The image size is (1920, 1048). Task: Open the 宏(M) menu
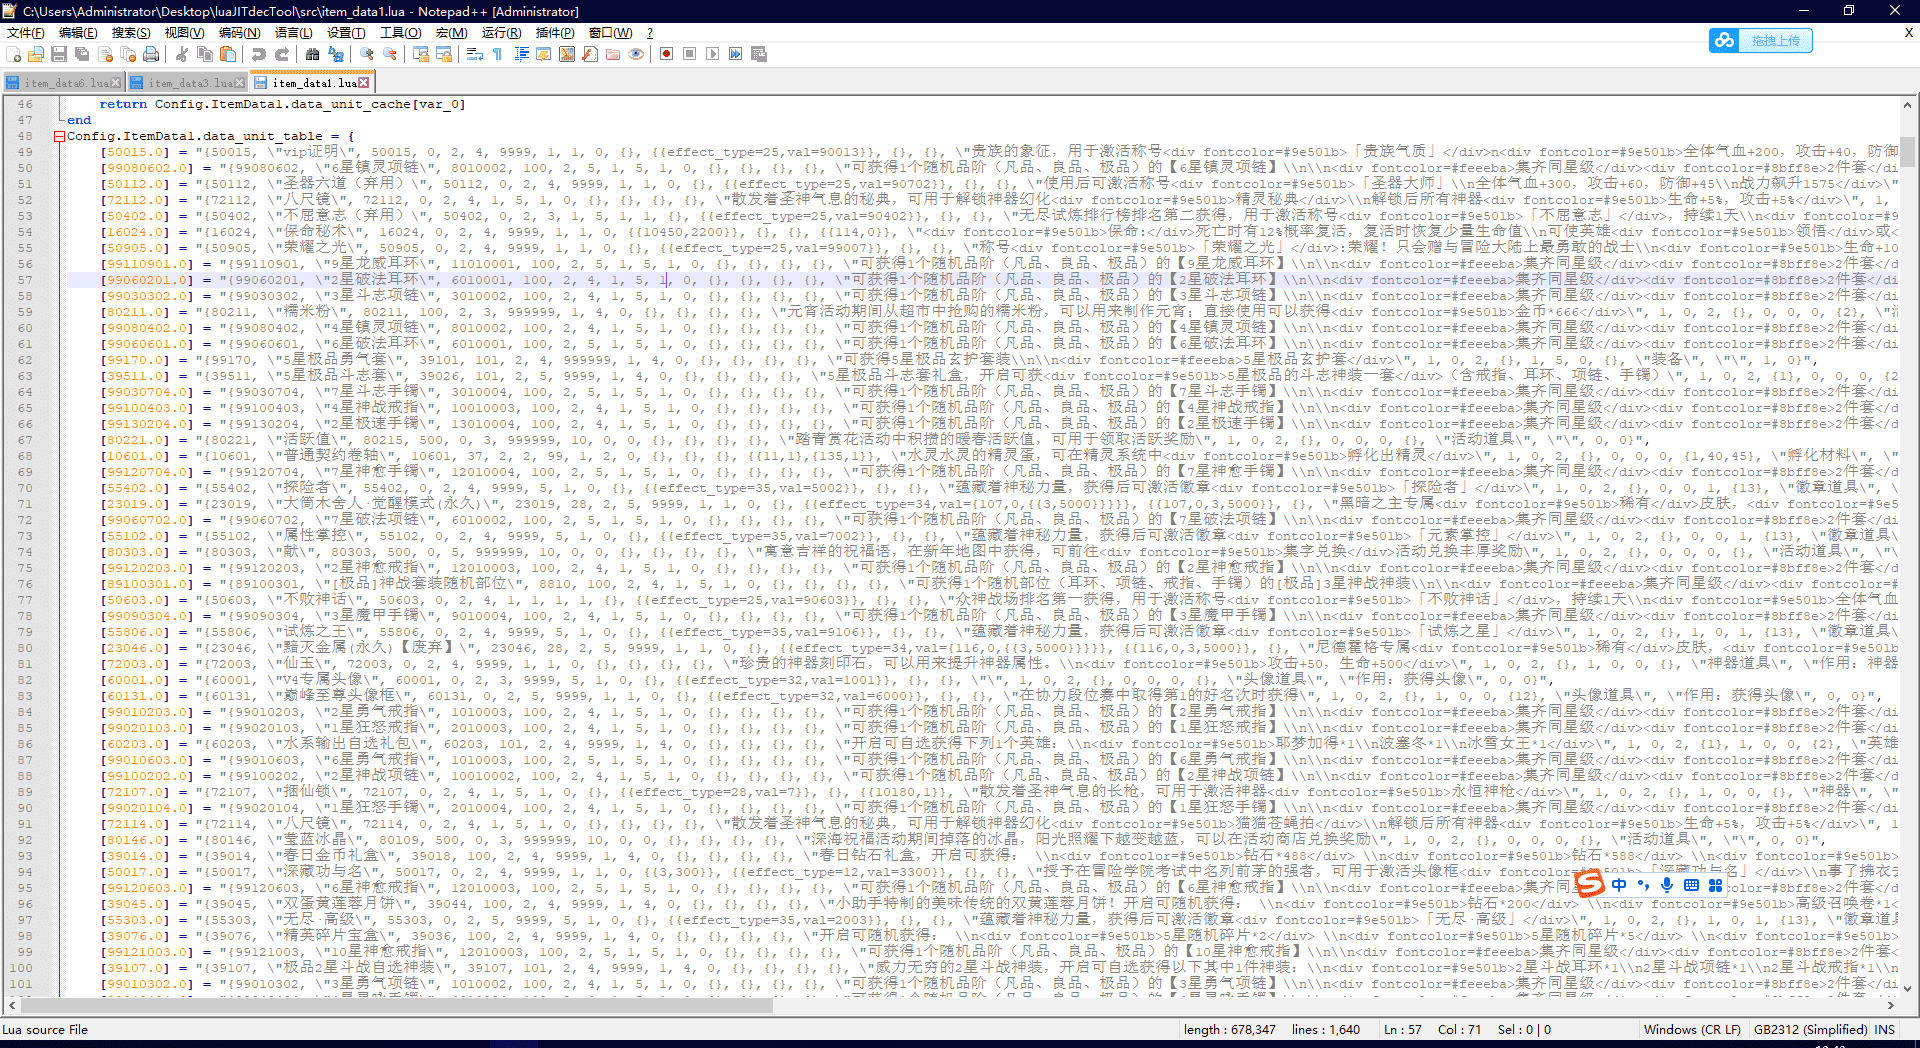click(451, 33)
